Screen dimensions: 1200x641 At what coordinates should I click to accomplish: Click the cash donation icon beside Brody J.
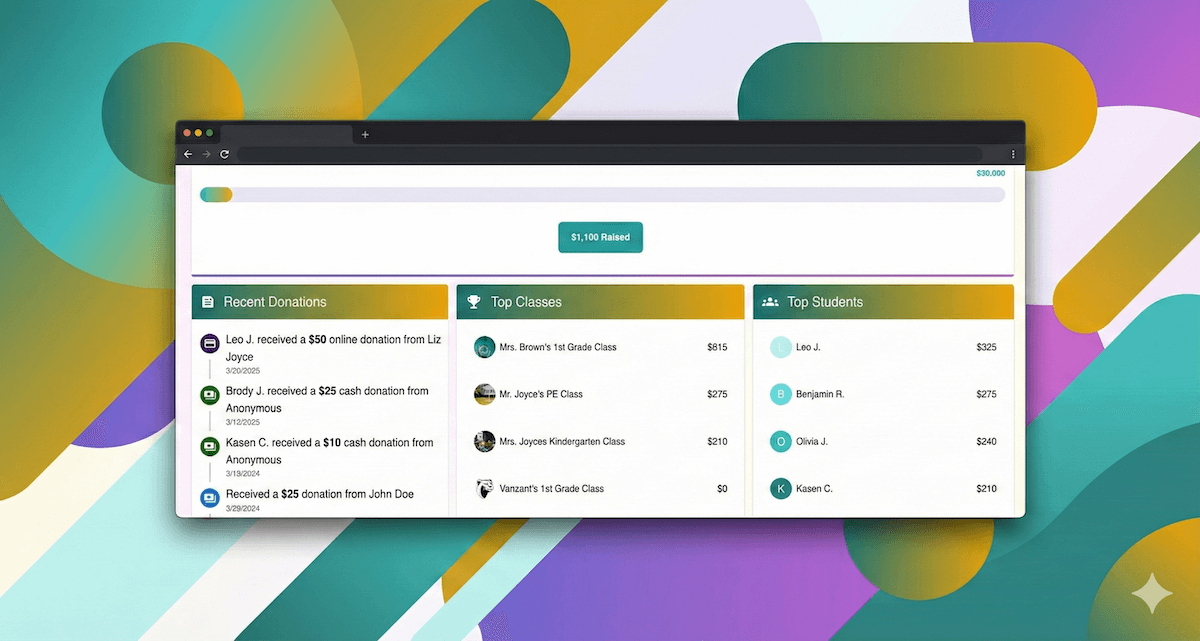point(209,395)
